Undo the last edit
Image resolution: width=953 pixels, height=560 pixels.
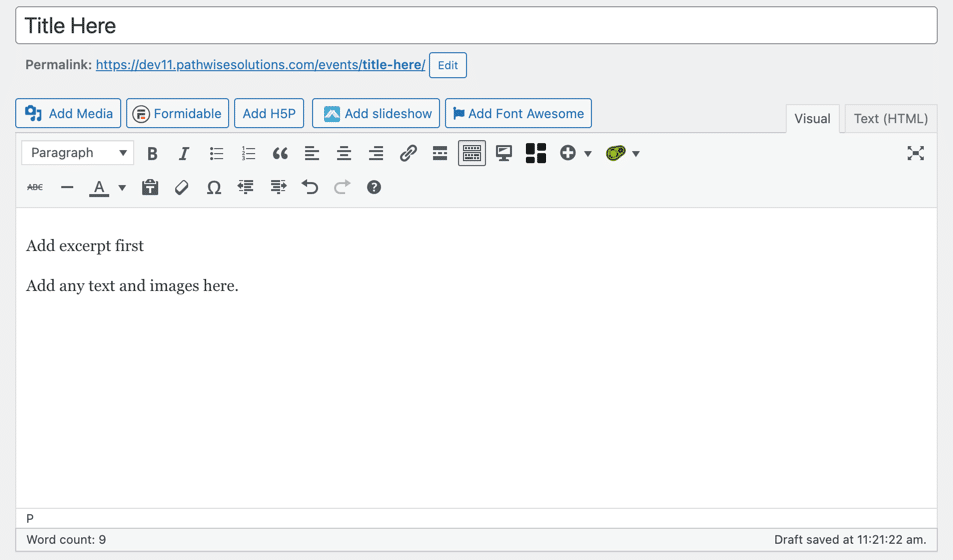(x=310, y=188)
